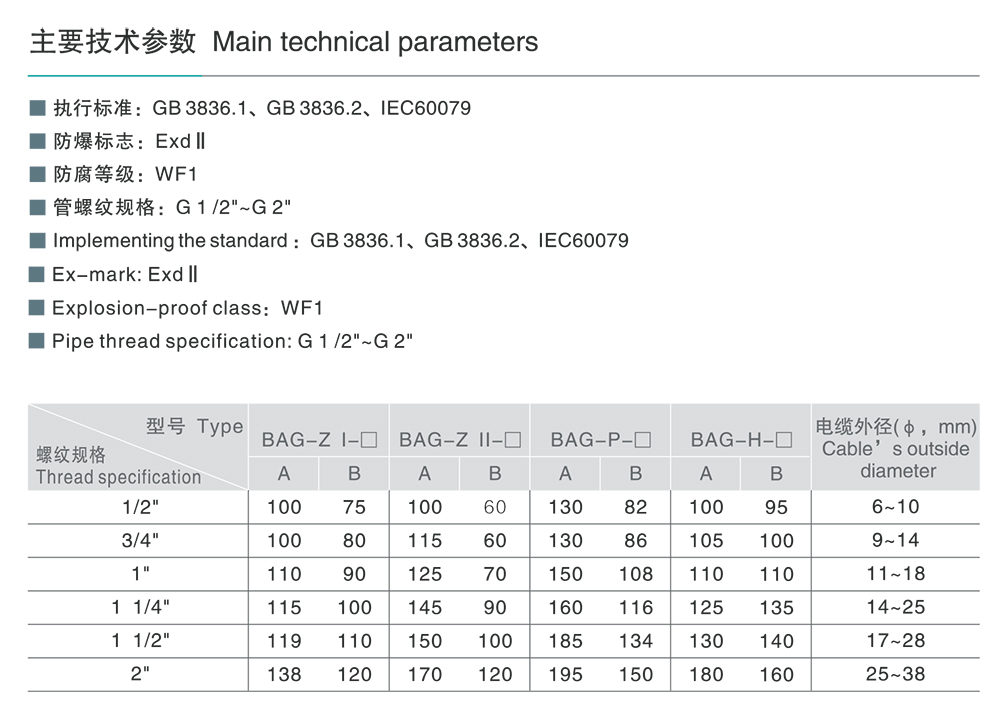Click the Thread specification header label
The height and width of the screenshot is (709, 1000).
pos(118,477)
